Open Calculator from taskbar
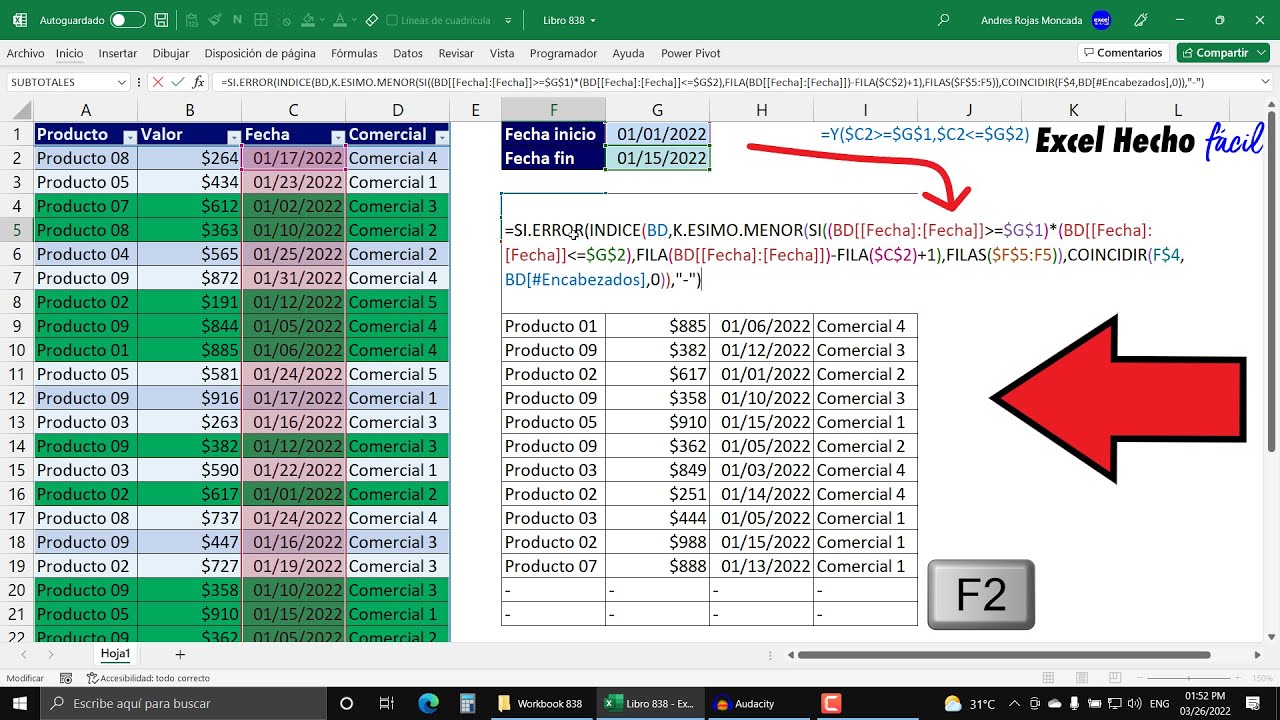This screenshot has height=720, width=1280. coord(466,704)
